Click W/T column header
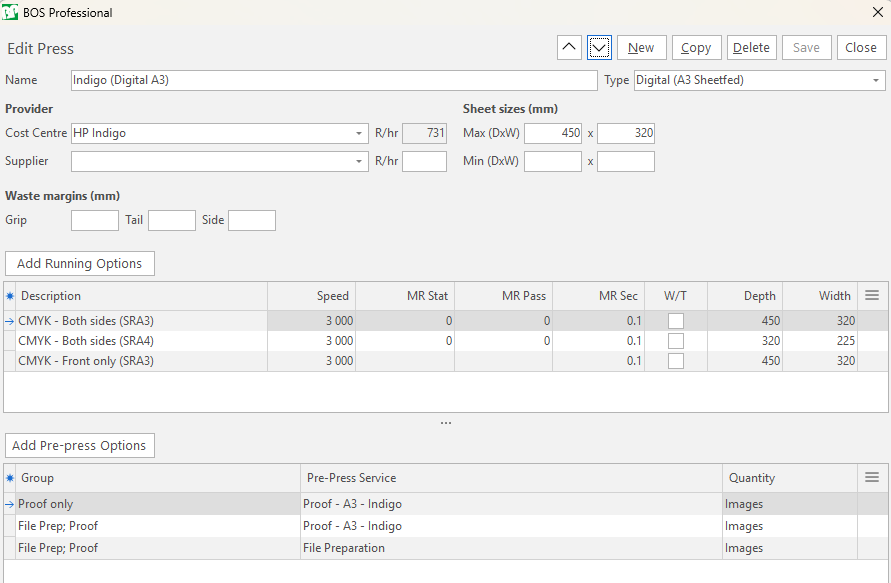Screen dimensions: 891x583 coord(676,296)
